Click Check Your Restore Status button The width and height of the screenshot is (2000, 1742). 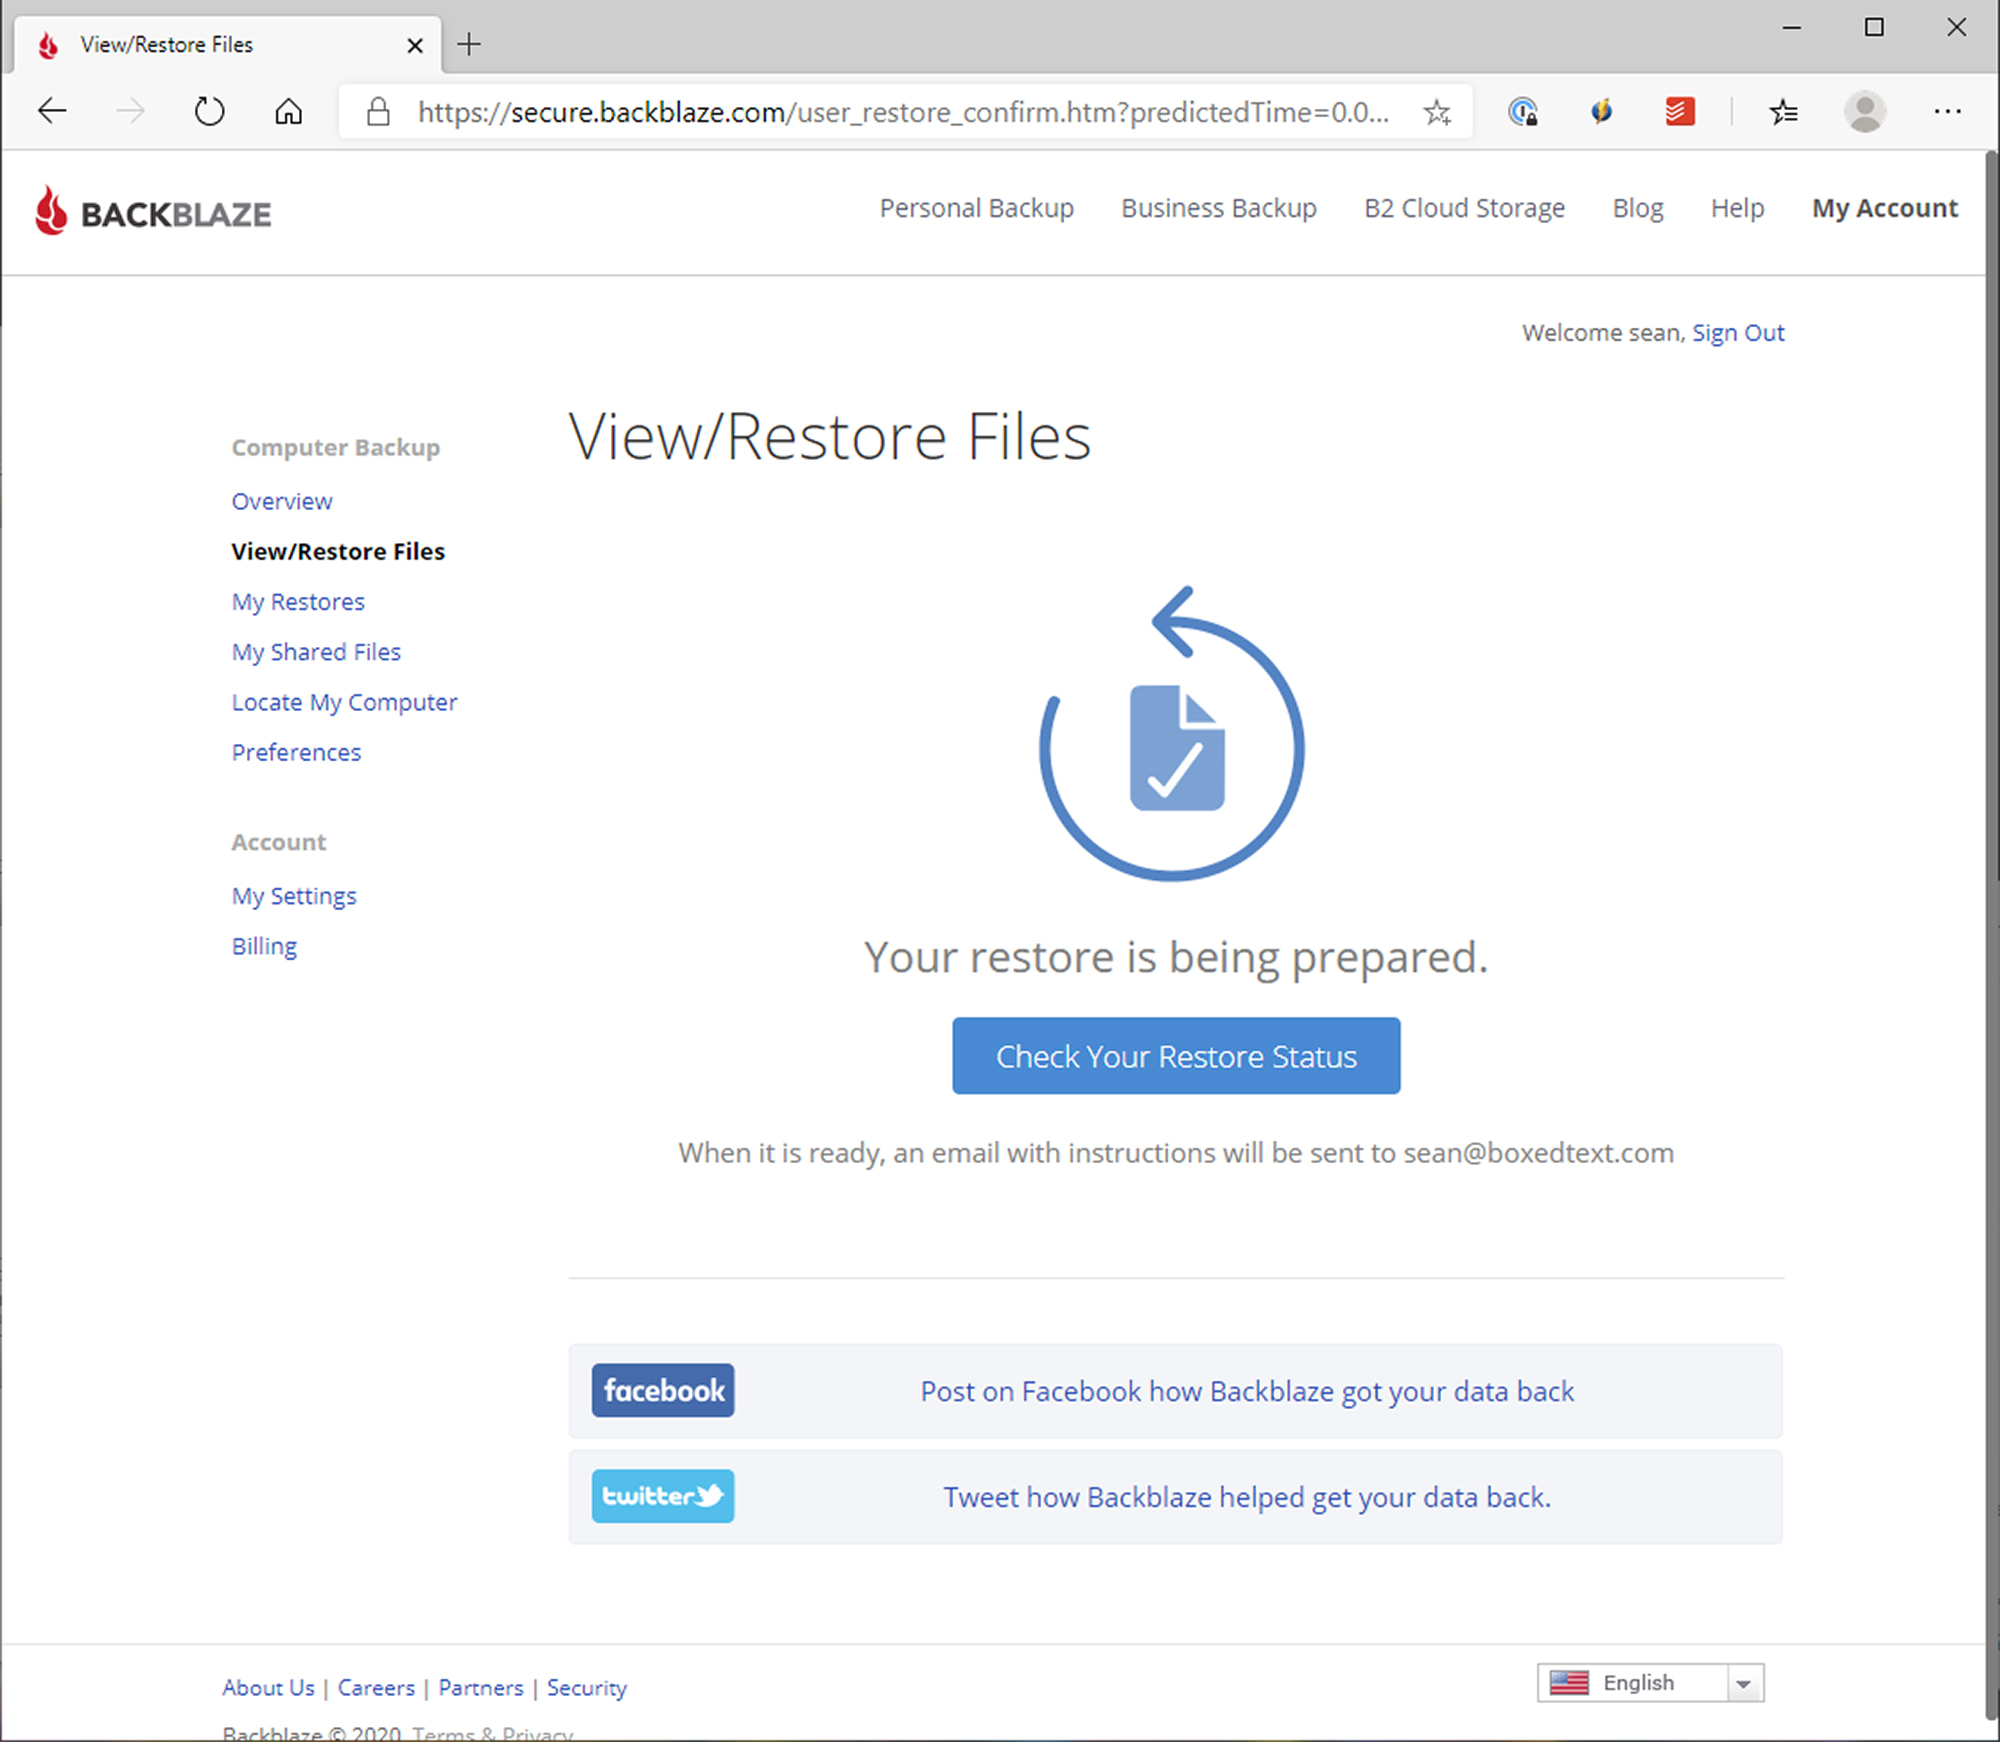(1175, 1055)
